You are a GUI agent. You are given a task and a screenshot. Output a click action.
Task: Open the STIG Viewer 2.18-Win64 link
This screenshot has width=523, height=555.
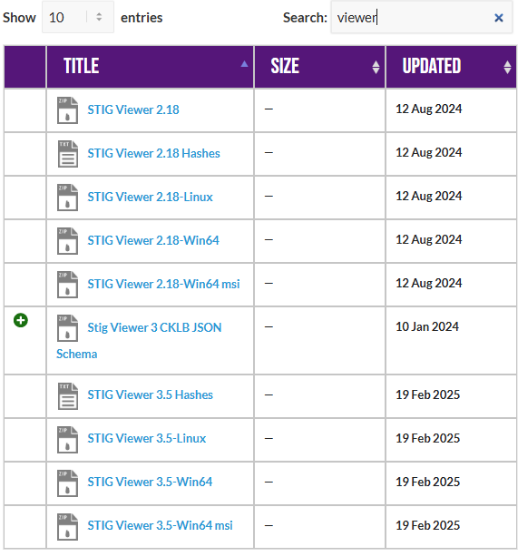tap(153, 241)
